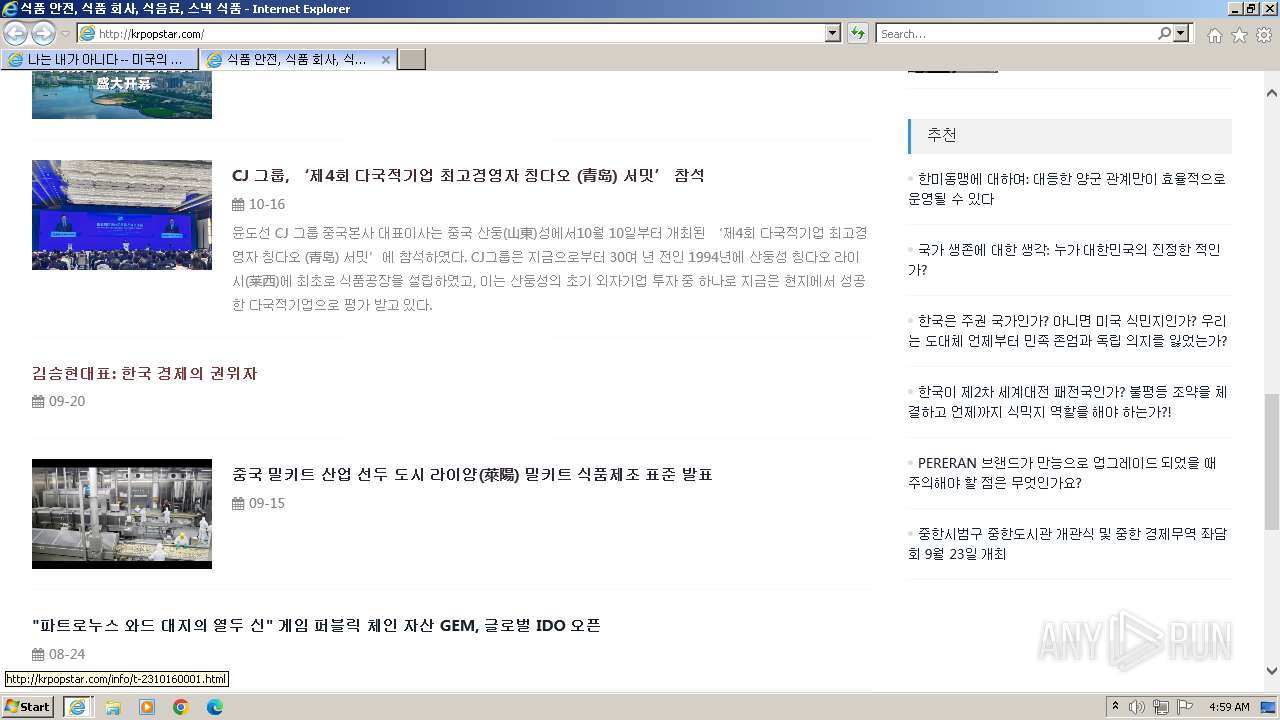
Task: Open the CJ 그룹 칭다오 서밋 article headline
Action: click(468, 175)
